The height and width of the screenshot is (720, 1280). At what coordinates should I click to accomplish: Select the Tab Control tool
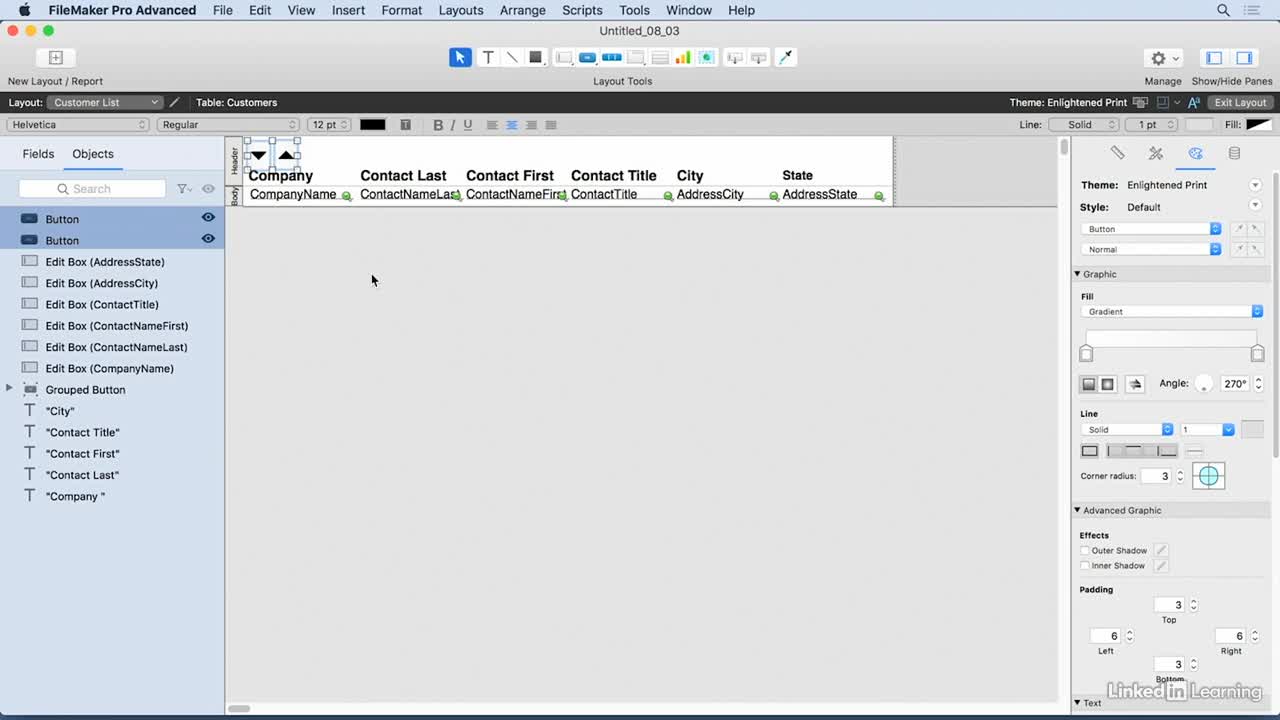(636, 58)
